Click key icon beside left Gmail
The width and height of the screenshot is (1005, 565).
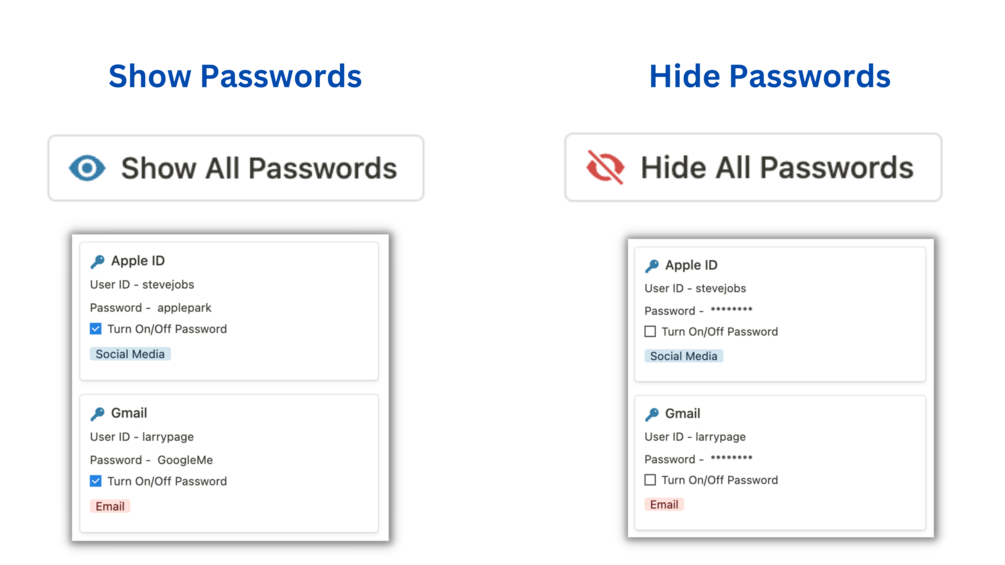pos(97,414)
